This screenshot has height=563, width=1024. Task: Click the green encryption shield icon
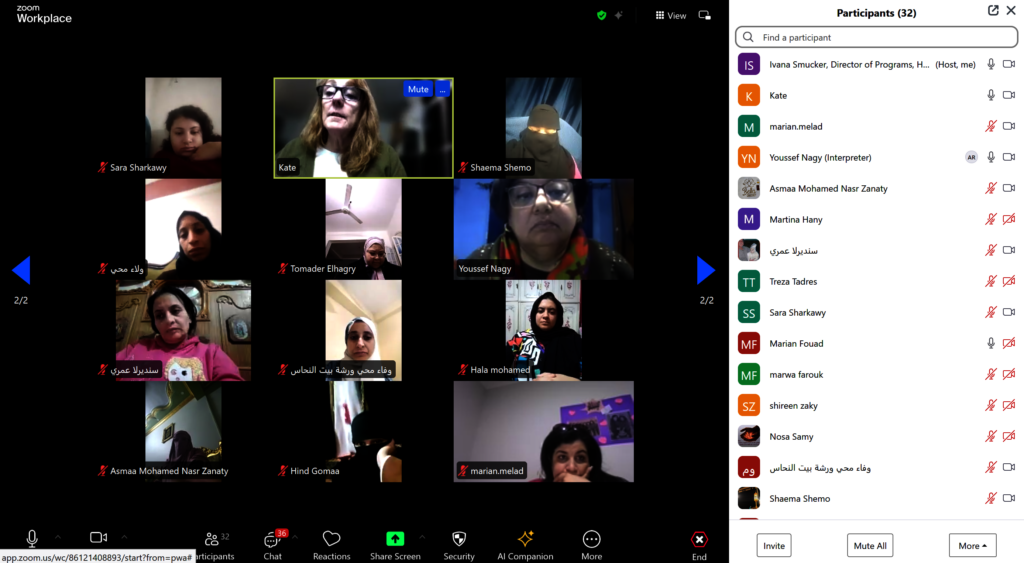tap(601, 15)
